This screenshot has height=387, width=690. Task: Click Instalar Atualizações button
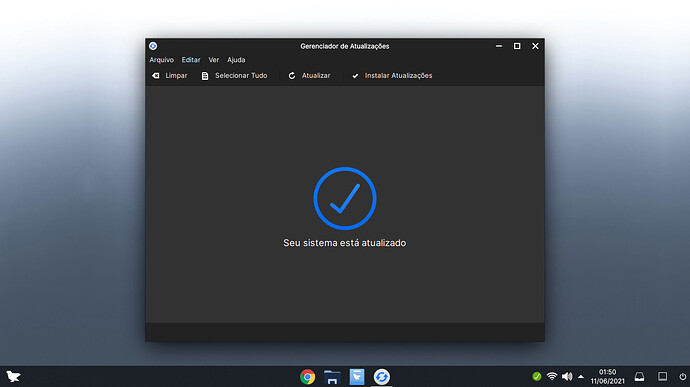pos(392,76)
